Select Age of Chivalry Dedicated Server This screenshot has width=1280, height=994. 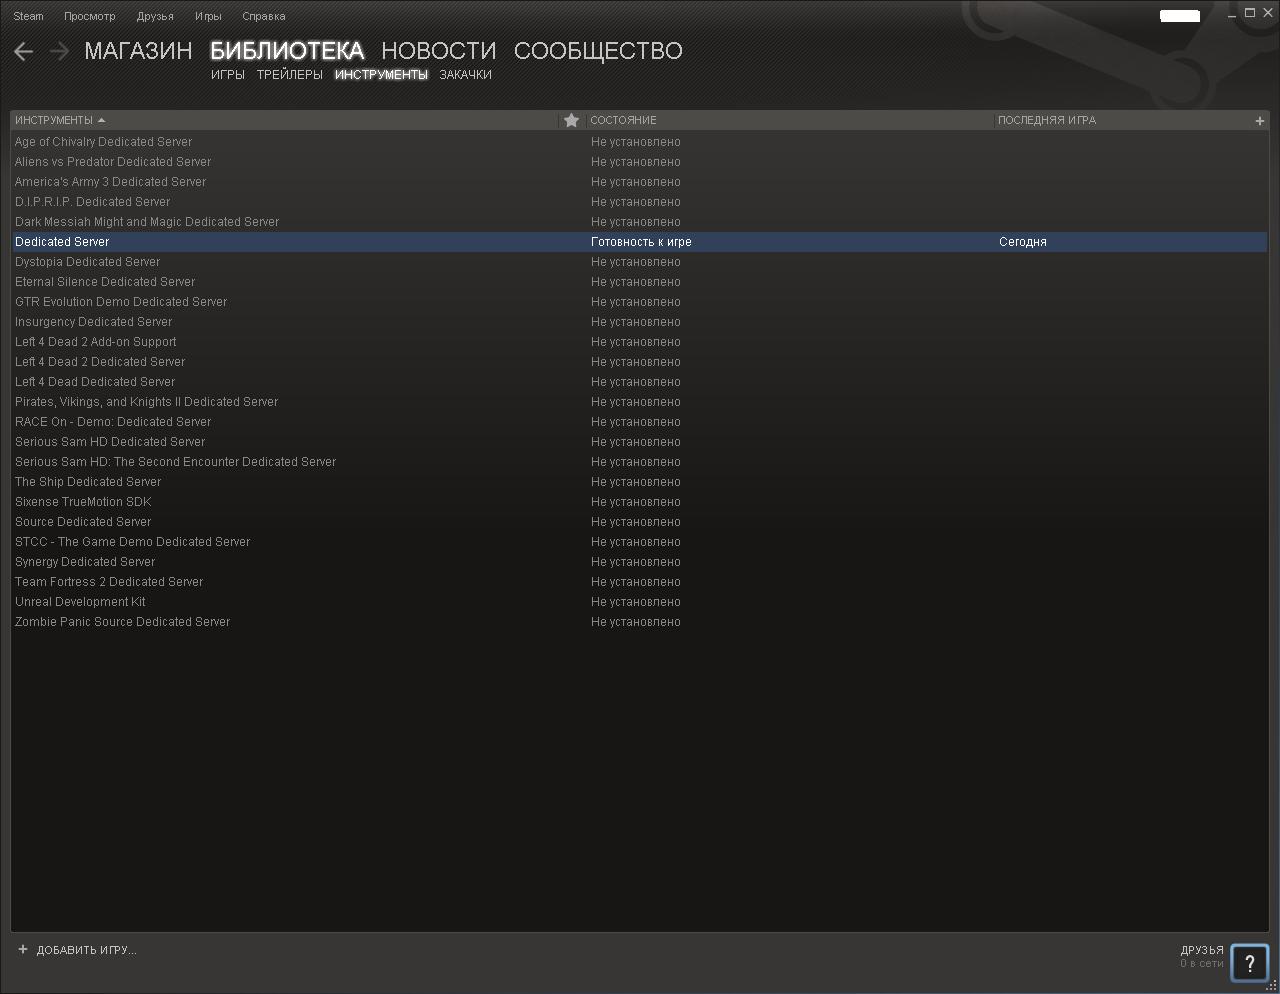(639, 142)
